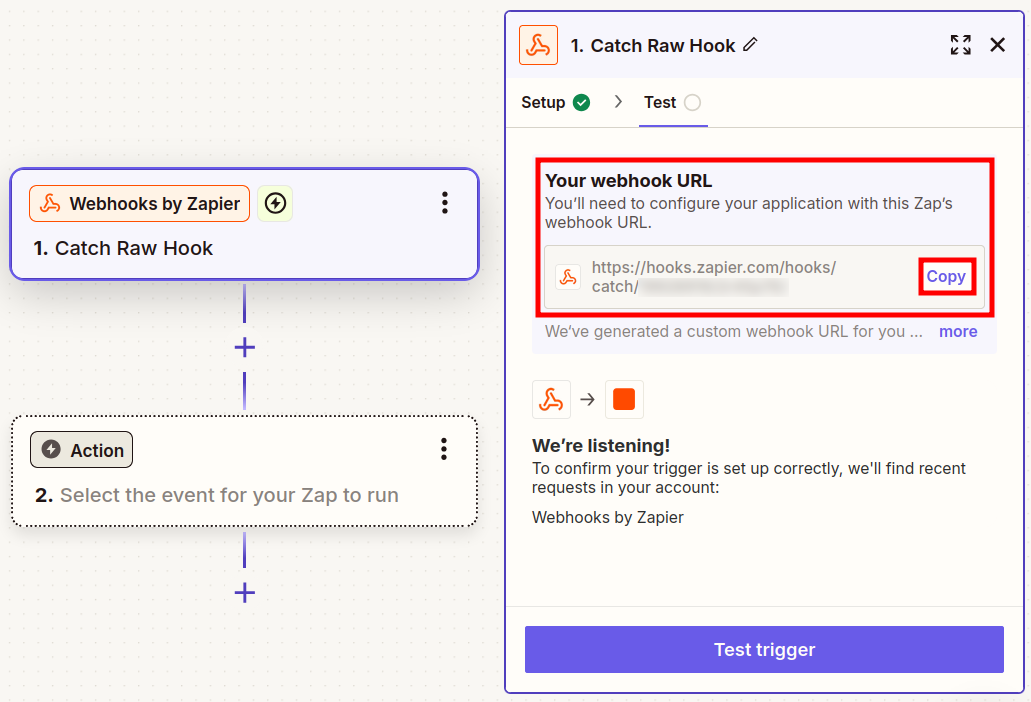Close the Catch Raw Hook panel

[x=997, y=45]
